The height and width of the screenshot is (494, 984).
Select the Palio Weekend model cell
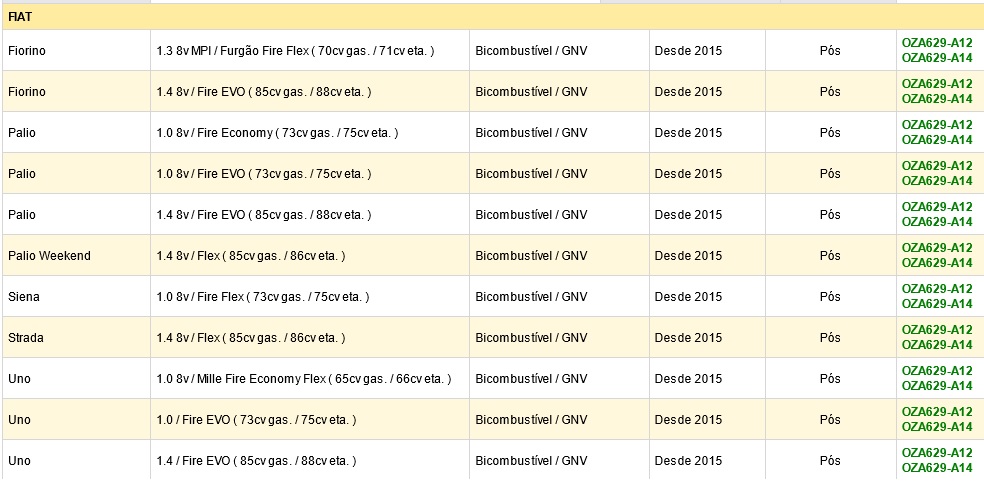pos(76,255)
